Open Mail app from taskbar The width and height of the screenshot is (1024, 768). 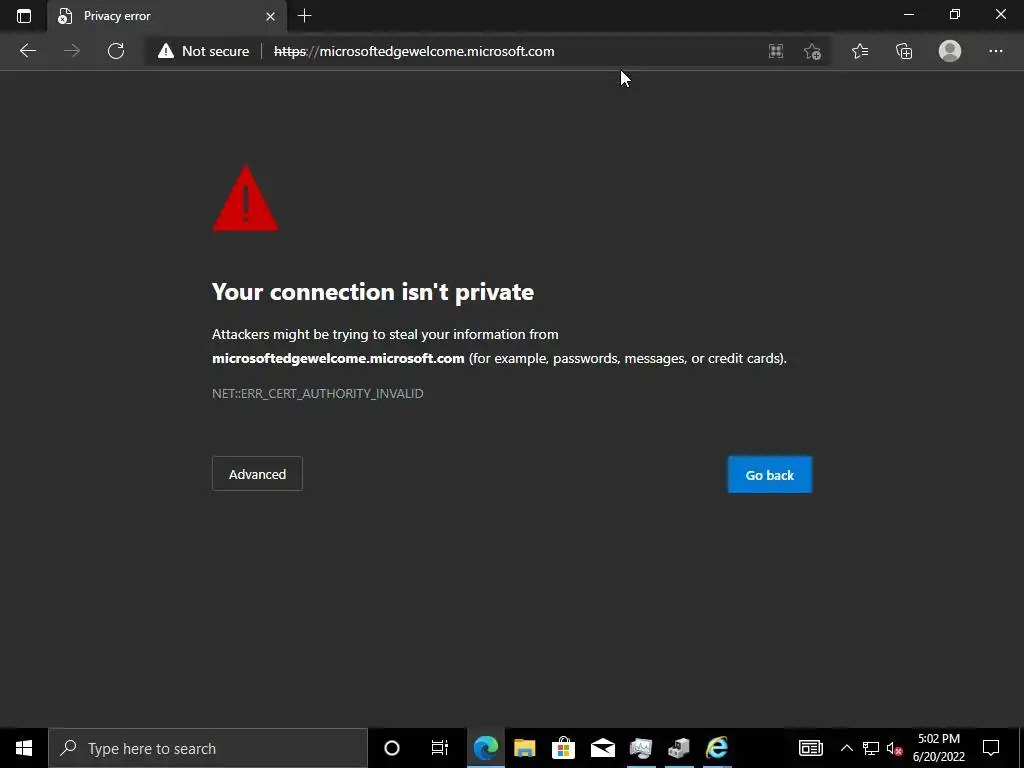[602, 748]
